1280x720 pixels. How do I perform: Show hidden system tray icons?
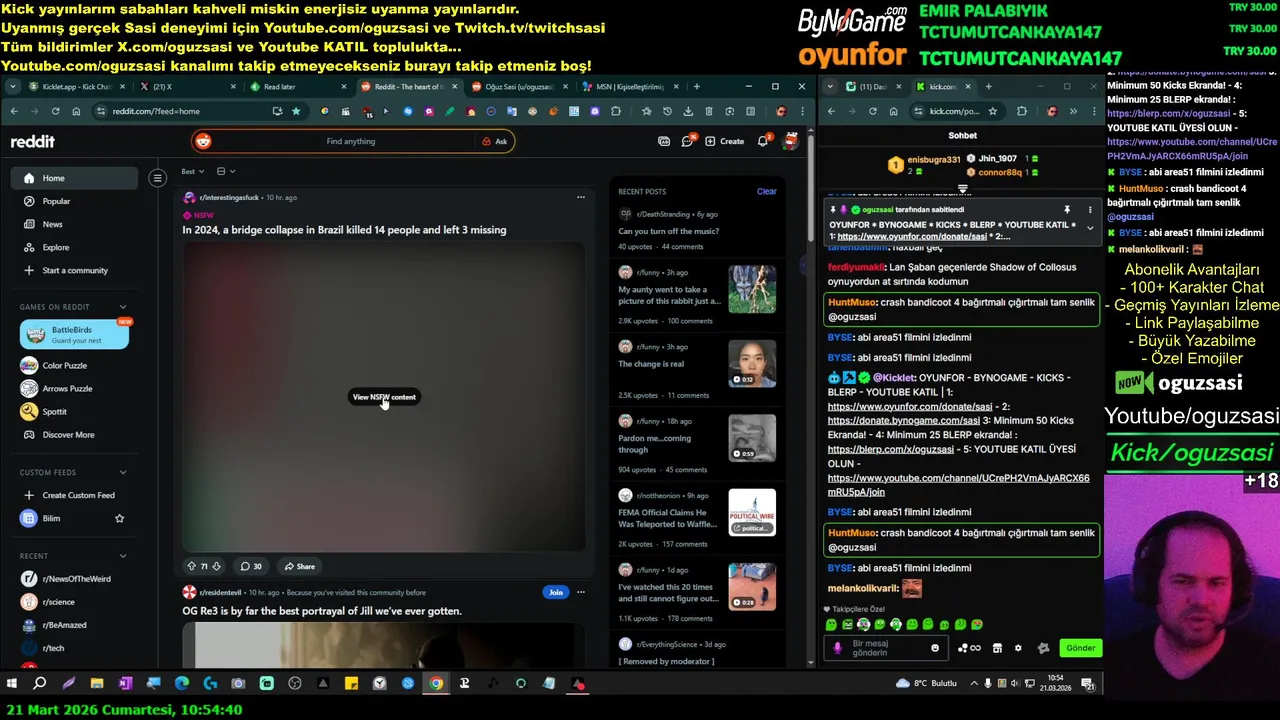point(974,683)
